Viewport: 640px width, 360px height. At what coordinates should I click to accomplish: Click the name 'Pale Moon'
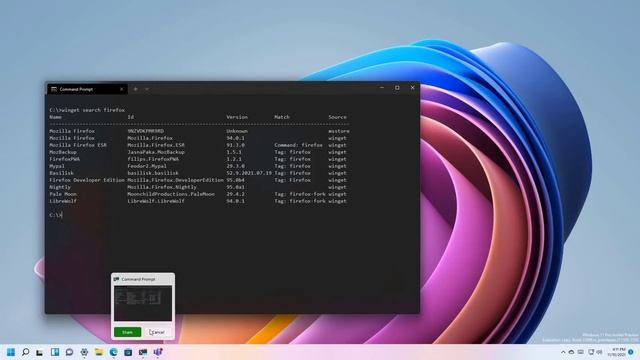click(63, 194)
